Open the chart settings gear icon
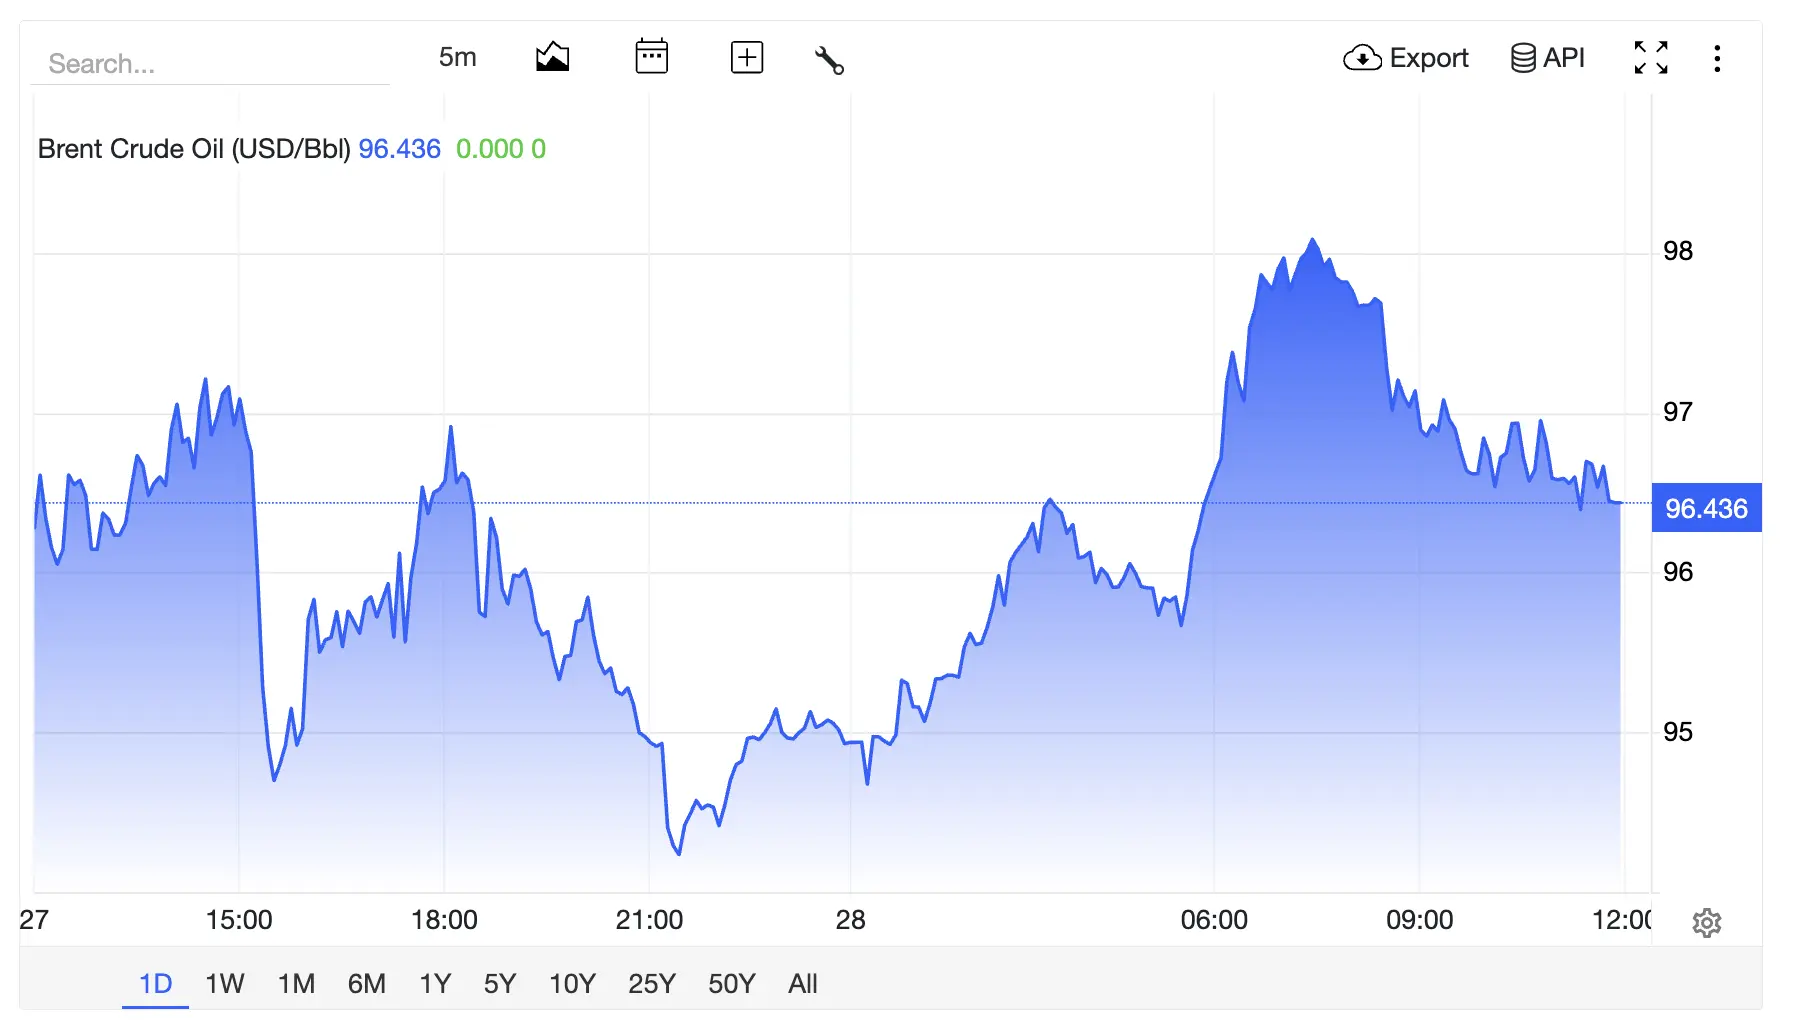This screenshot has width=1794, height=1030. [x=1706, y=922]
